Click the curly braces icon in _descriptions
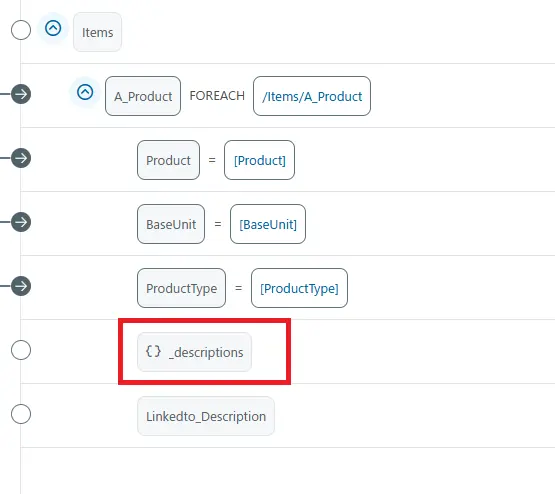 click(x=153, y=351)
